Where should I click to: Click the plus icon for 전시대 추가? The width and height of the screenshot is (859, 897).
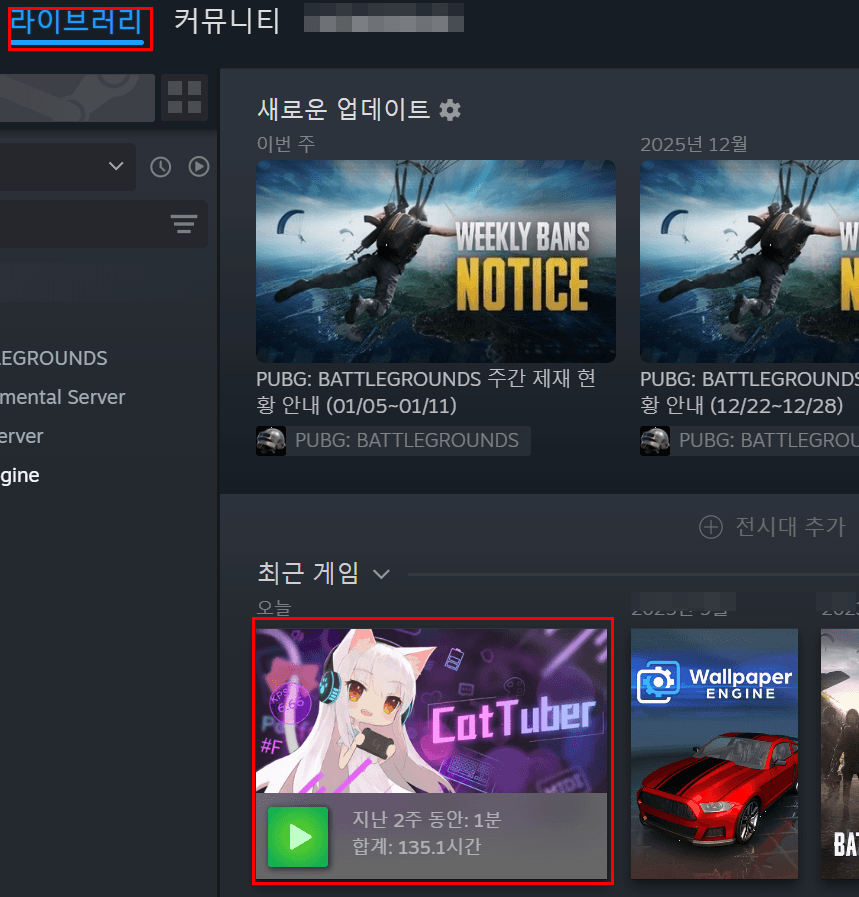710,527
